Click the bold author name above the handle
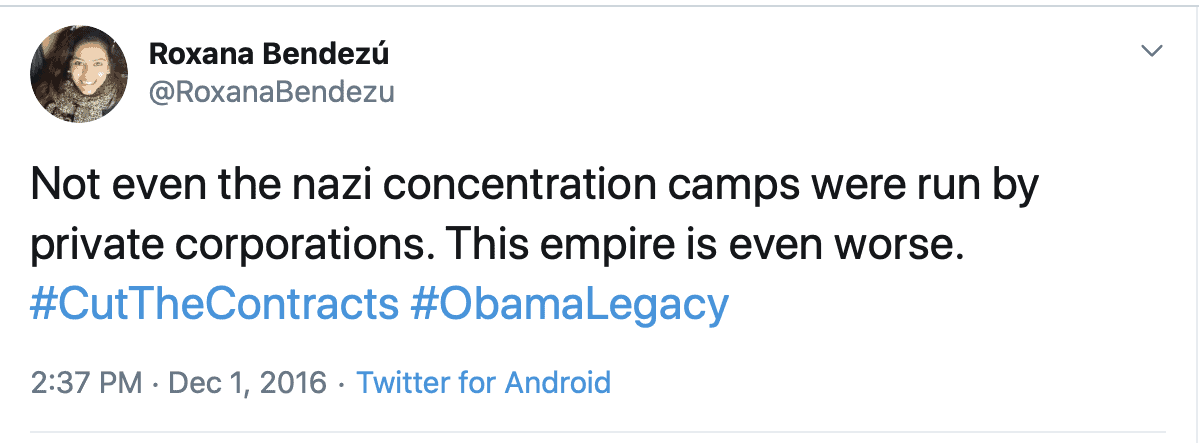The width and height of the screenshot is (1199, 443). click(268, 54)
